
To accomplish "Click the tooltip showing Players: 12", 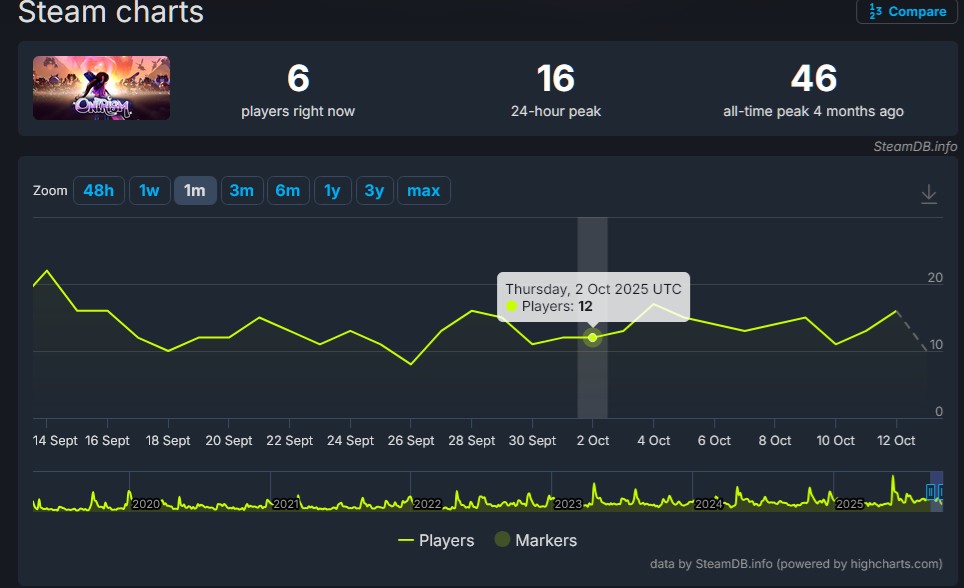I will (x=593, y=297).
